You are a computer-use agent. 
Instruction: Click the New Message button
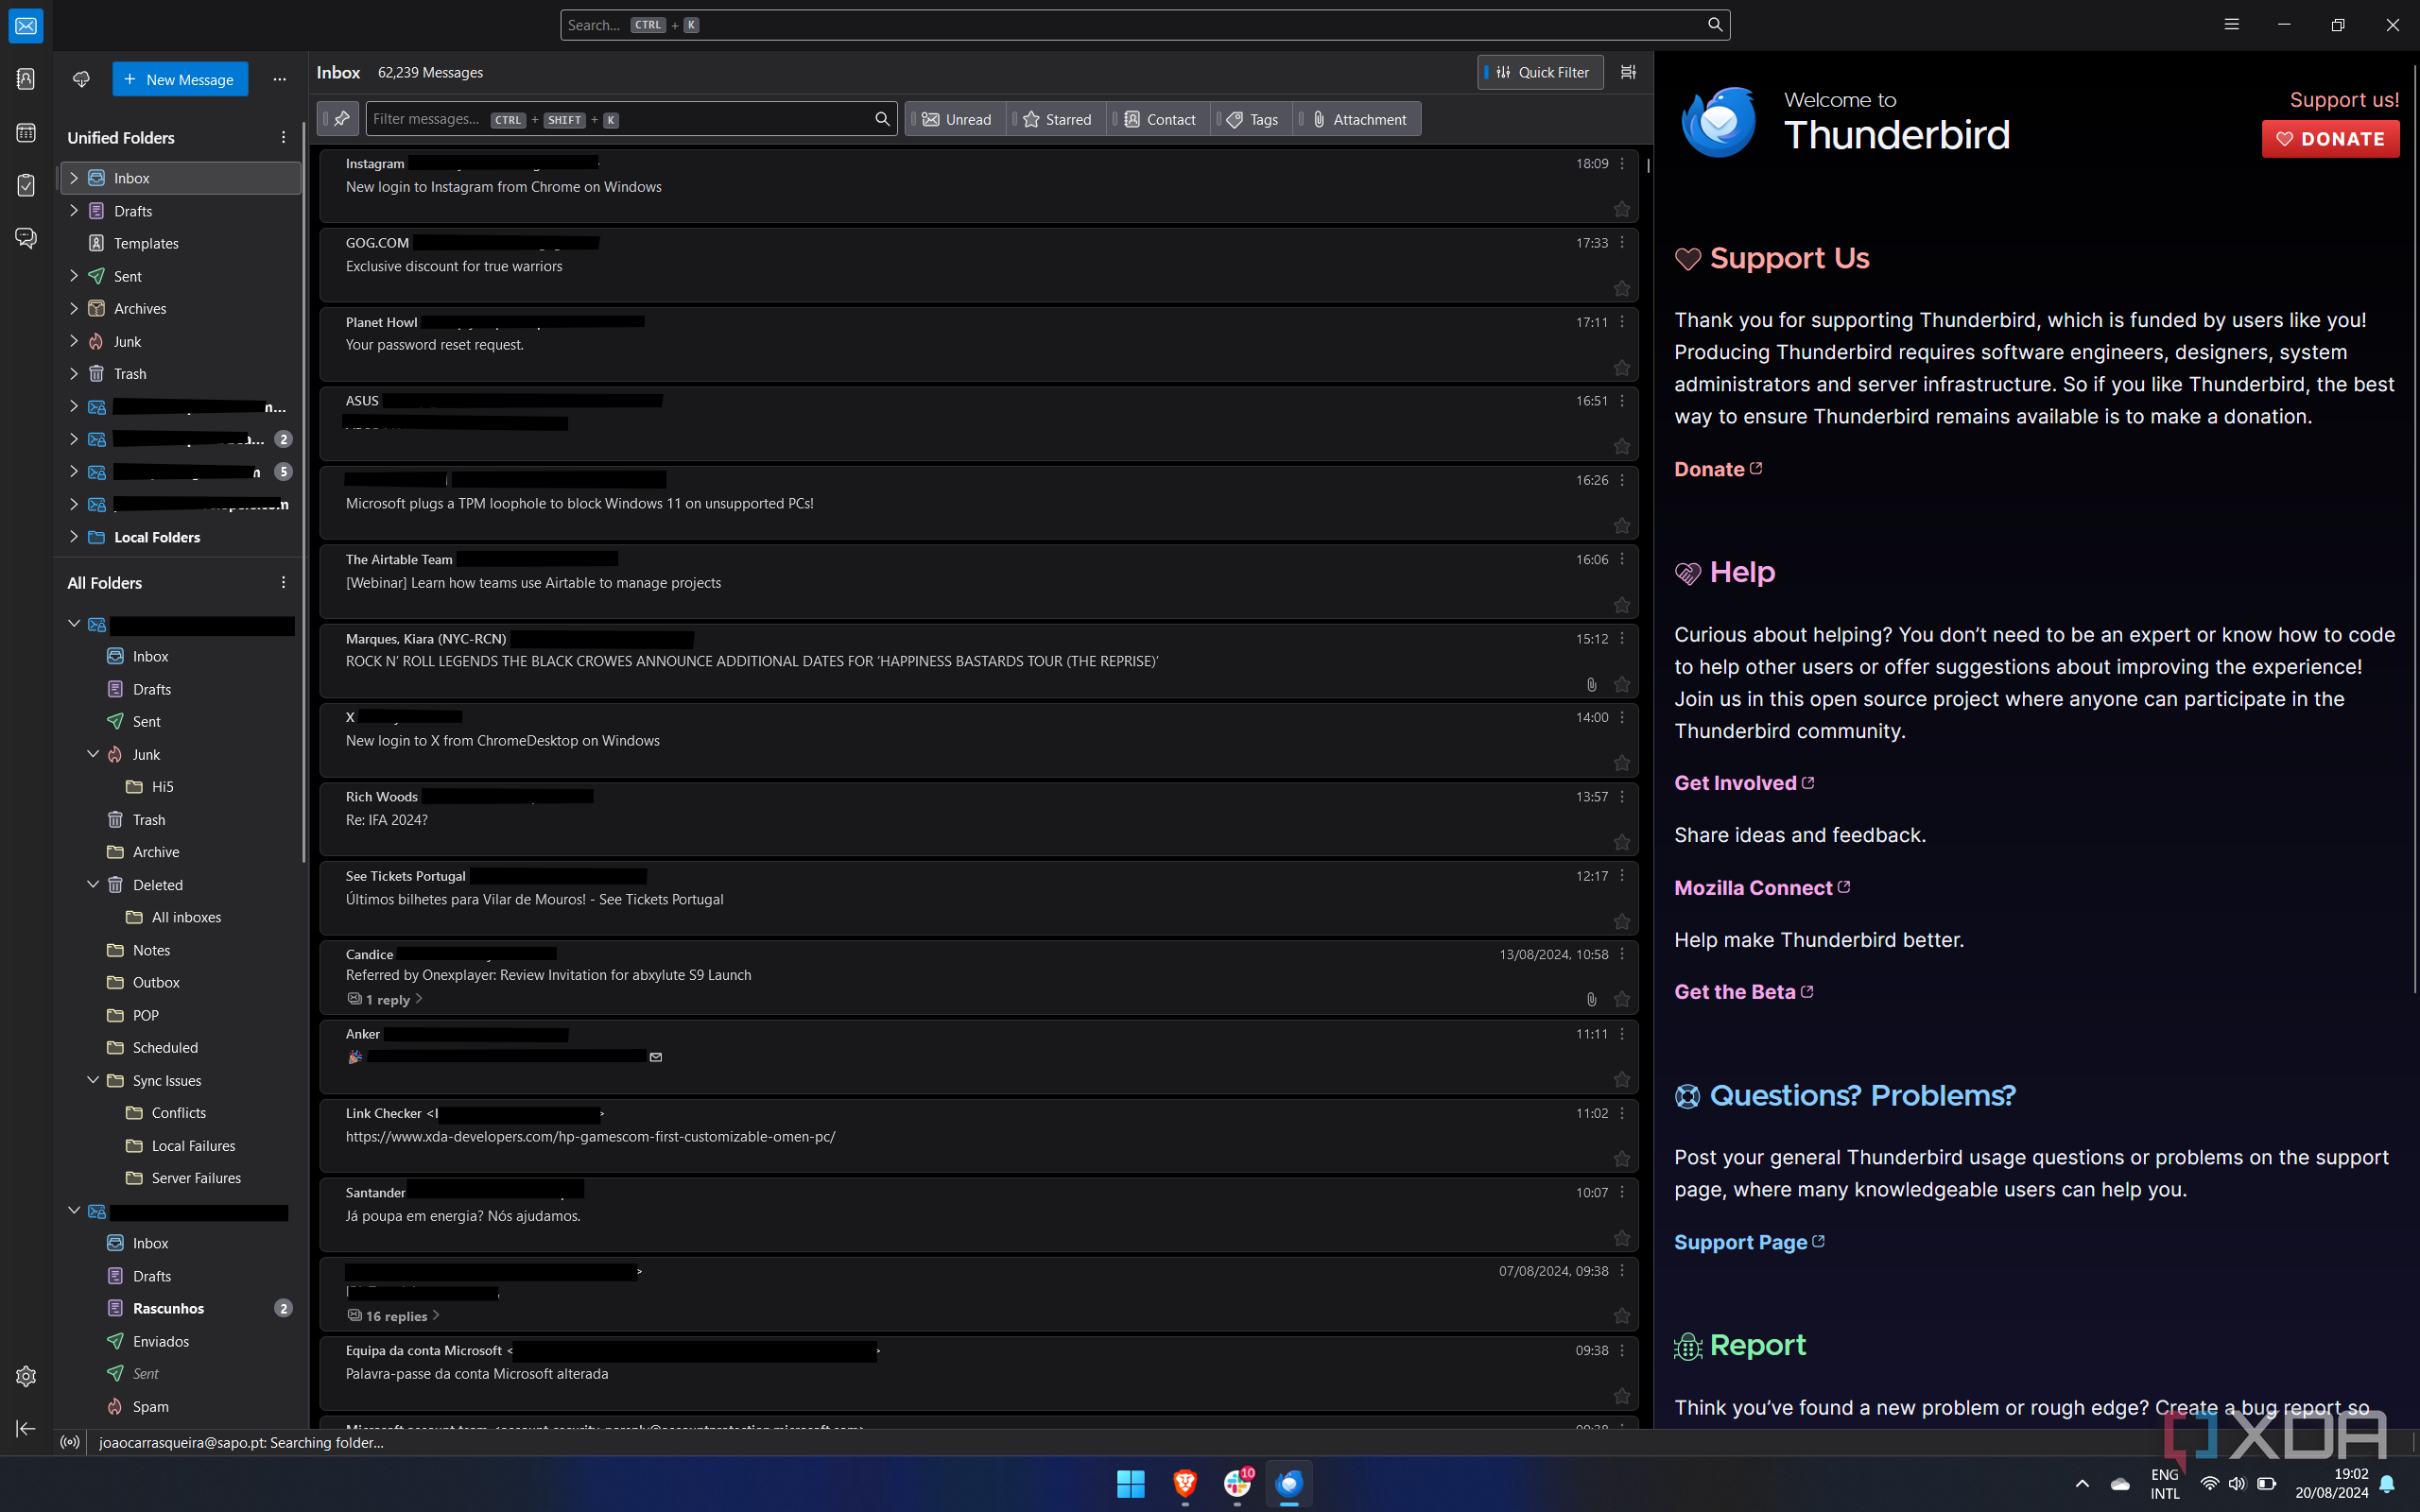180,79
